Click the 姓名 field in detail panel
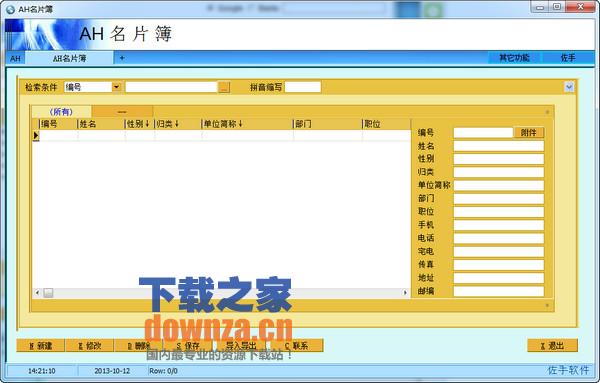Image resolution: width=600 pixels, height=383 pixels. 499,146
